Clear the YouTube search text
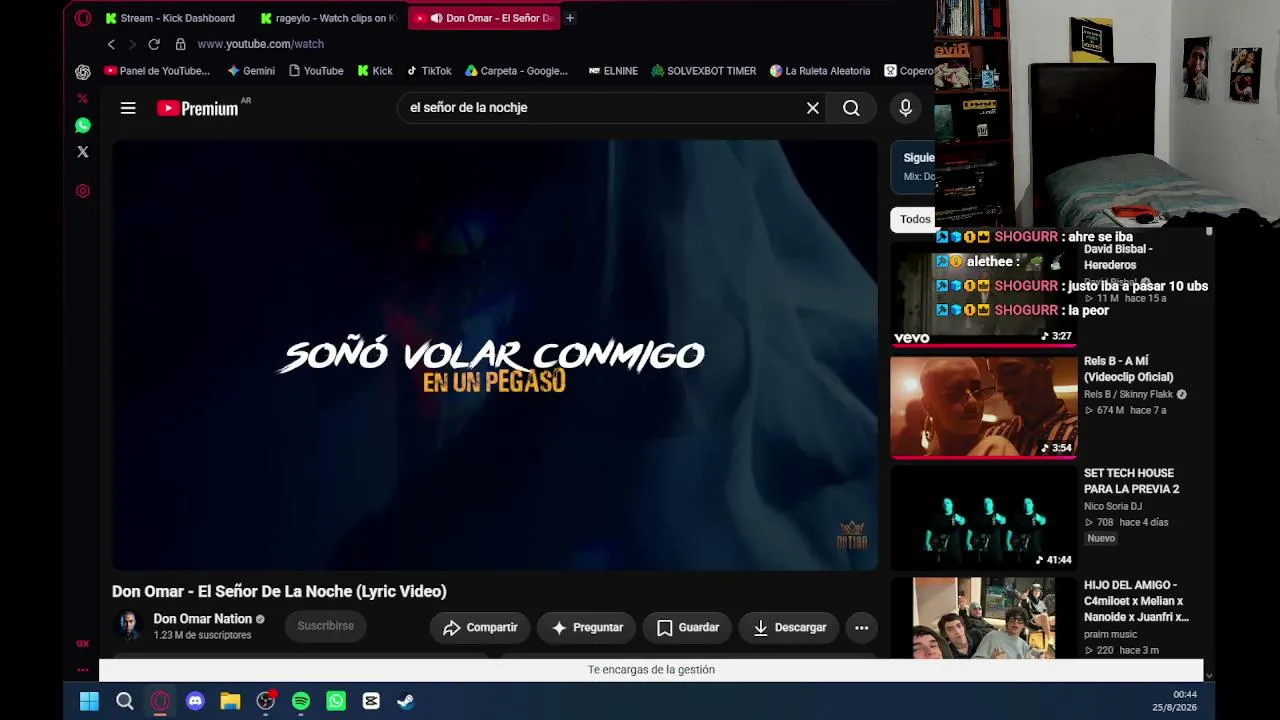The width and height of the screenshot is (1280, 720). [x=813, y=108]
